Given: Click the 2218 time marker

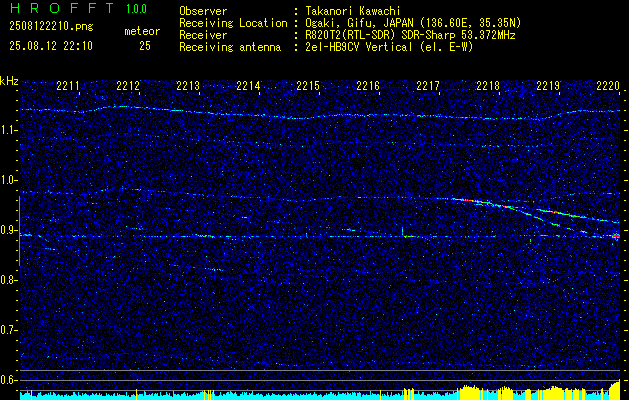Looking at the screenshot, I should (488, 85).
